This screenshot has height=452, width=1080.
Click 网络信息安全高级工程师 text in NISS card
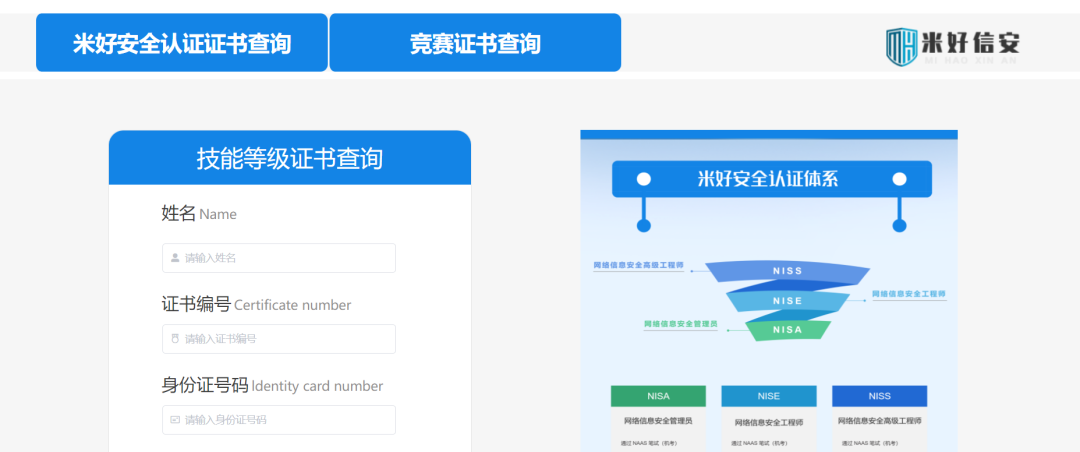click(880, 421)
